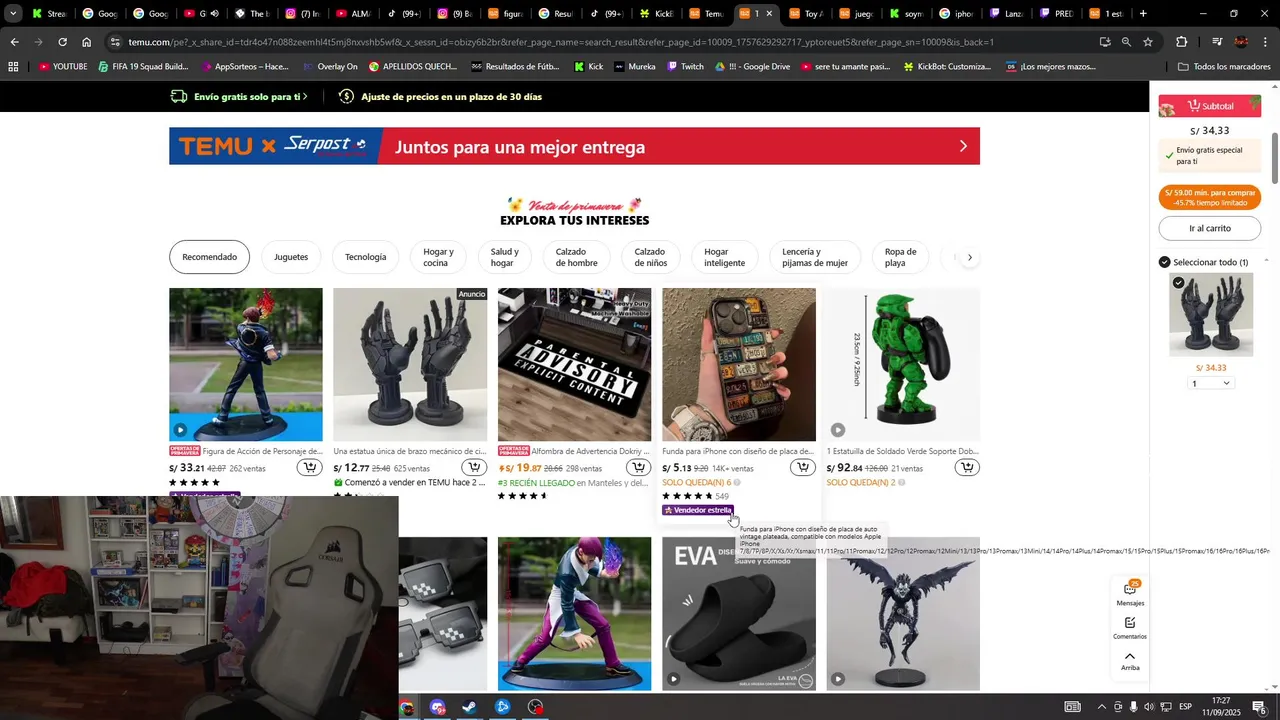
Task: Open the Comentarios feedback icon
Action: [1130, 628]
